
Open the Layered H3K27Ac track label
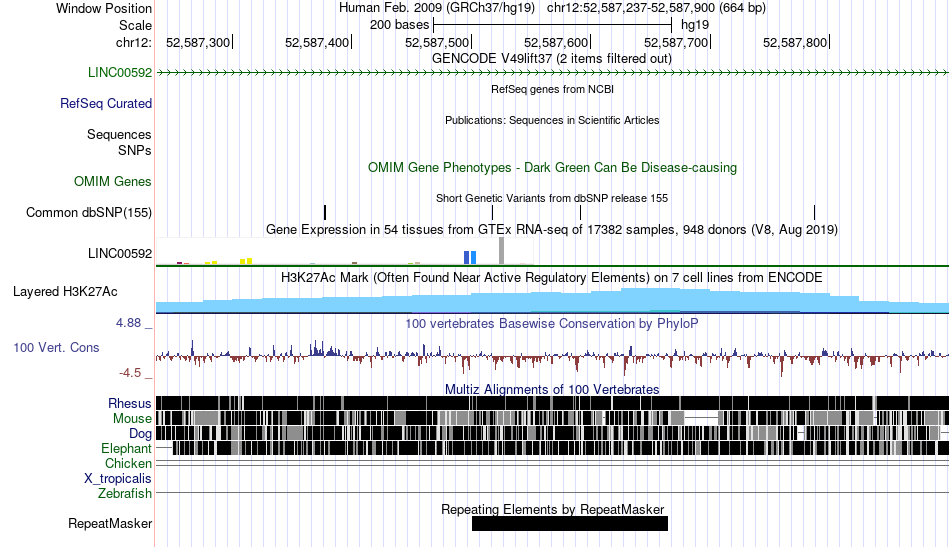[x=65, y=291]
